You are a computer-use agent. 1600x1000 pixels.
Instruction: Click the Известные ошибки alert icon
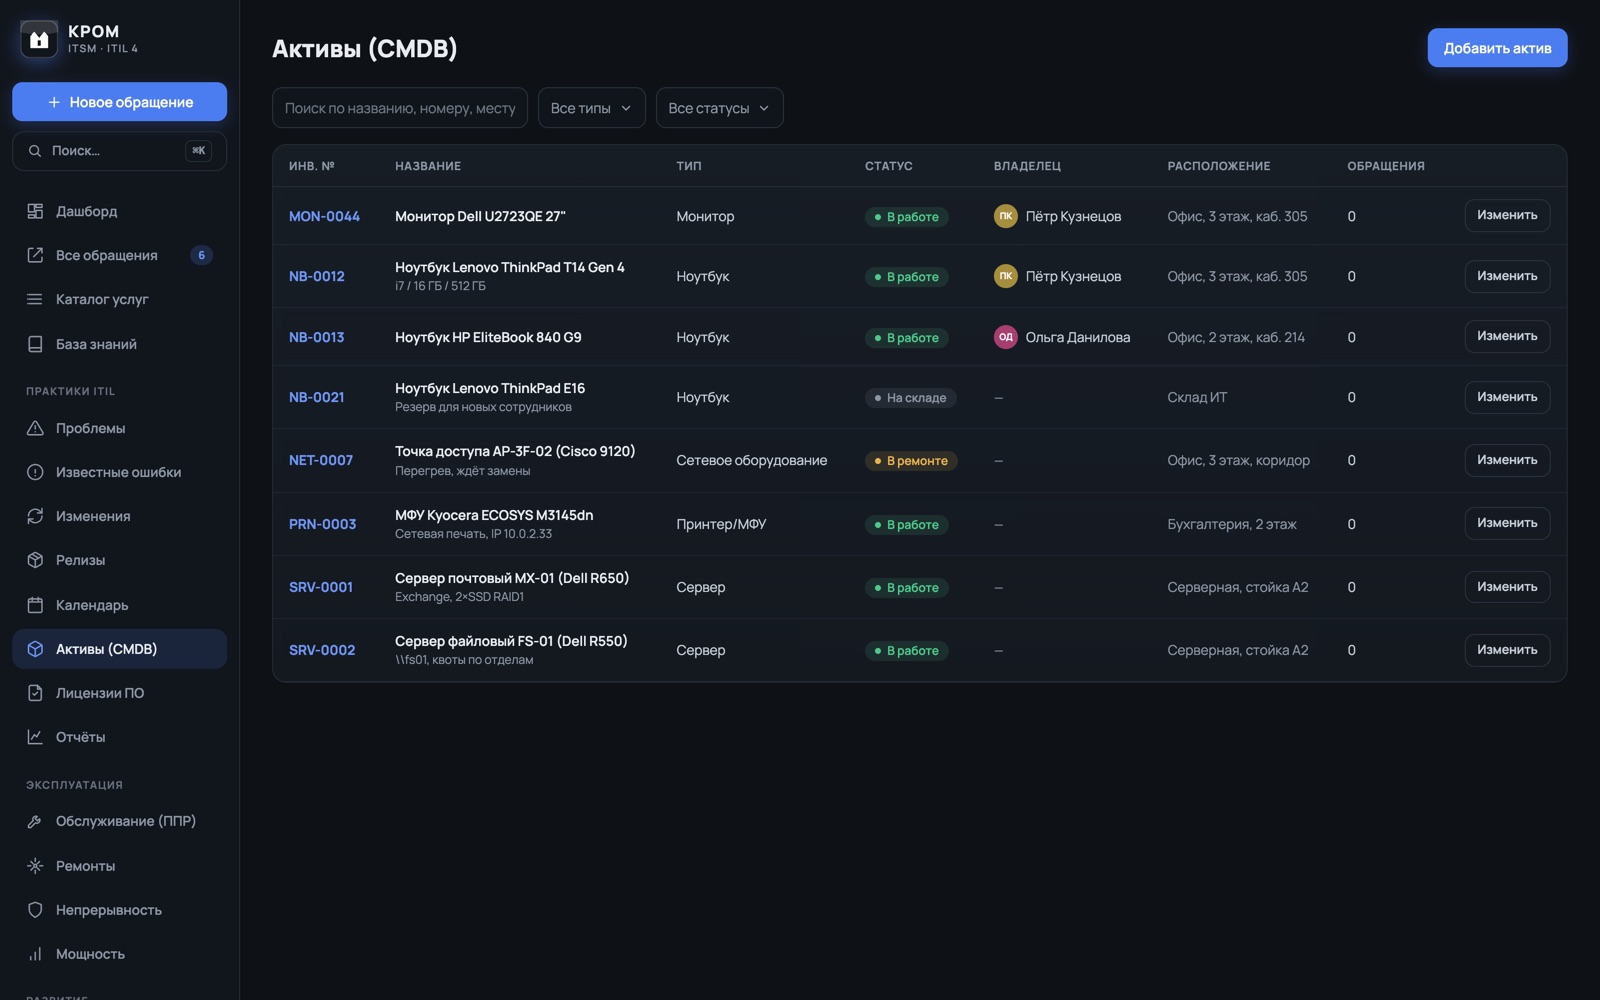coord(35,472)
